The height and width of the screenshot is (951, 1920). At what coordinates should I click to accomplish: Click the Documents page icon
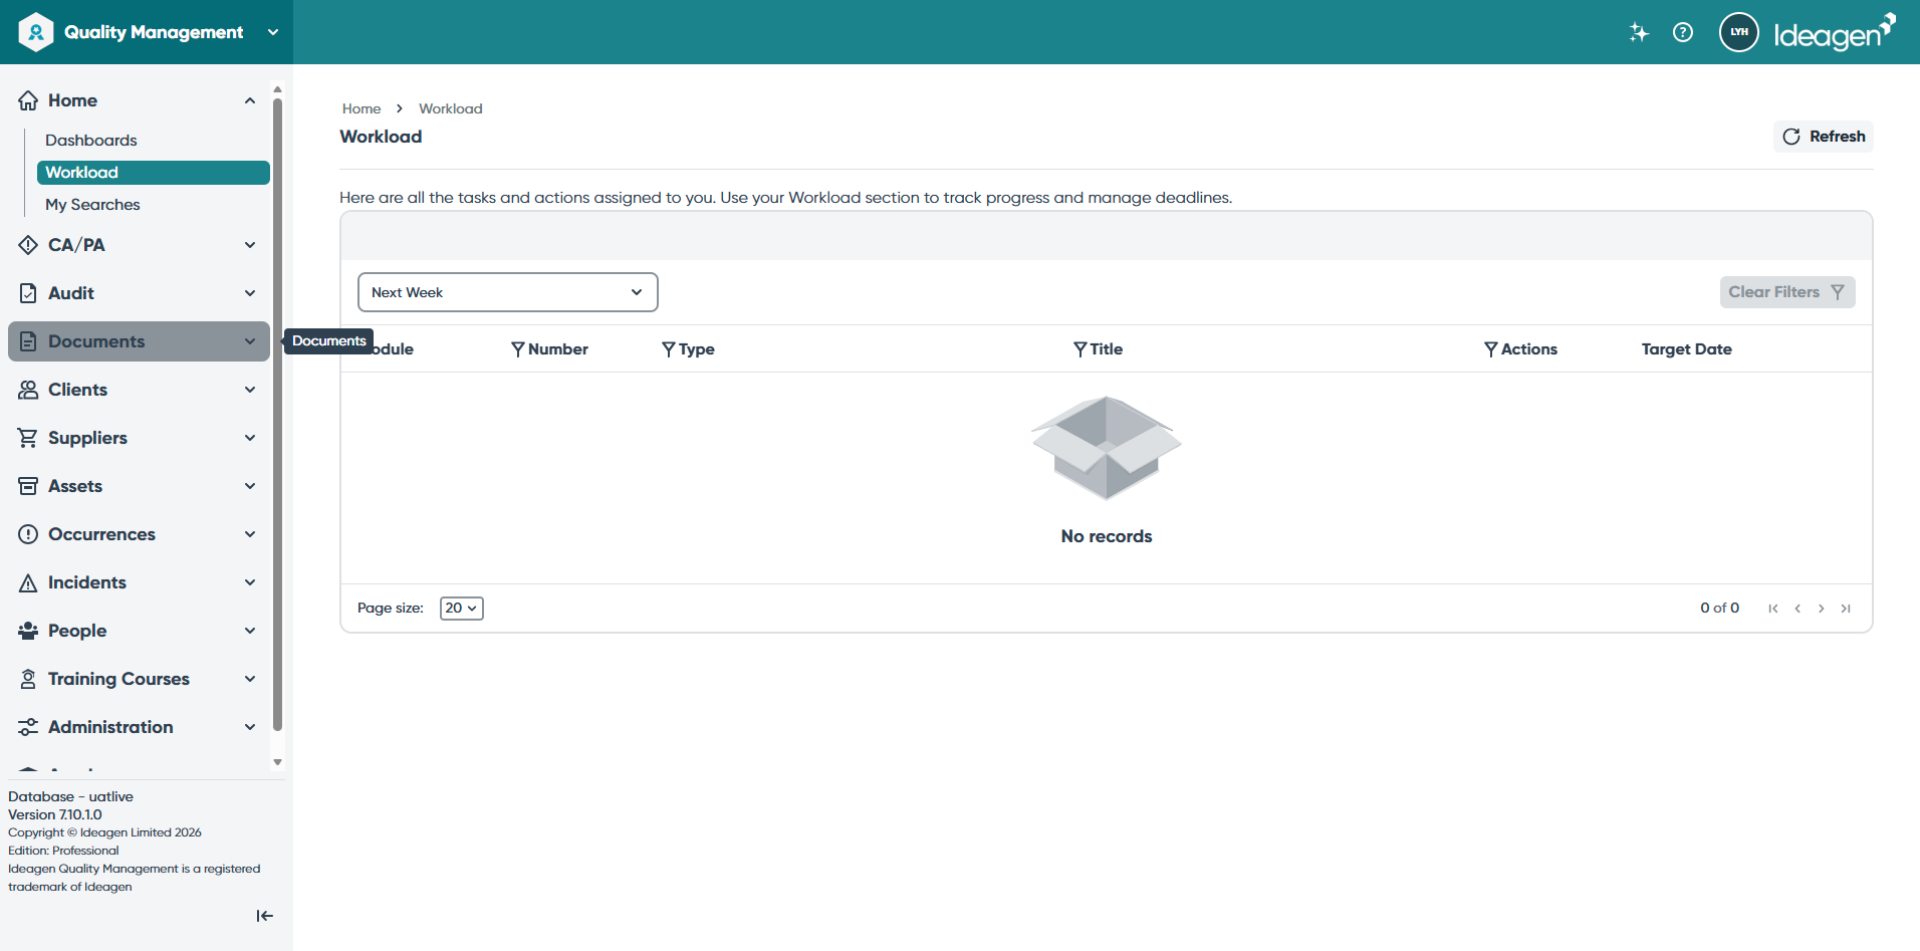coord(28,341)
